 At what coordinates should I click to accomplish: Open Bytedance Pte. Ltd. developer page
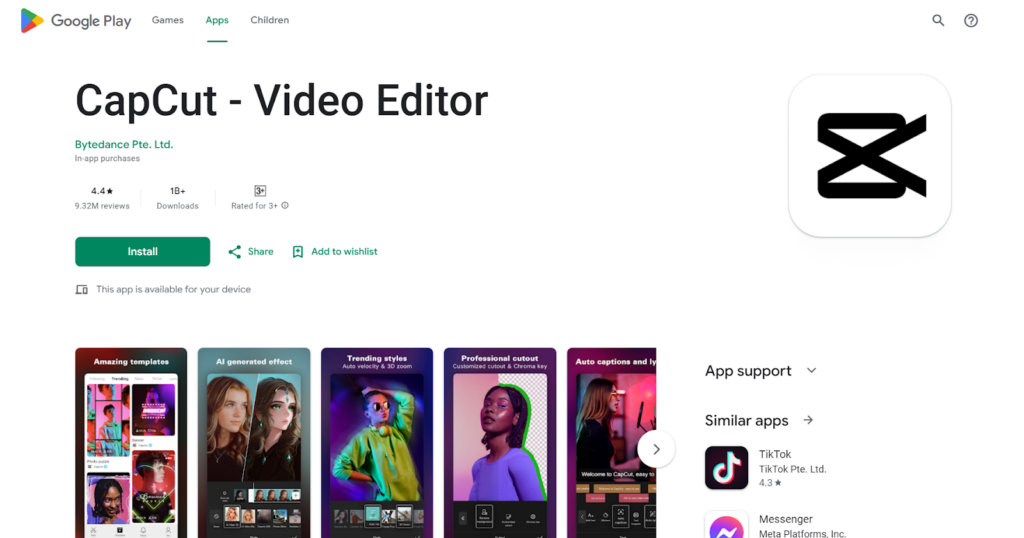pyautogui.click(x=124, y=144)
